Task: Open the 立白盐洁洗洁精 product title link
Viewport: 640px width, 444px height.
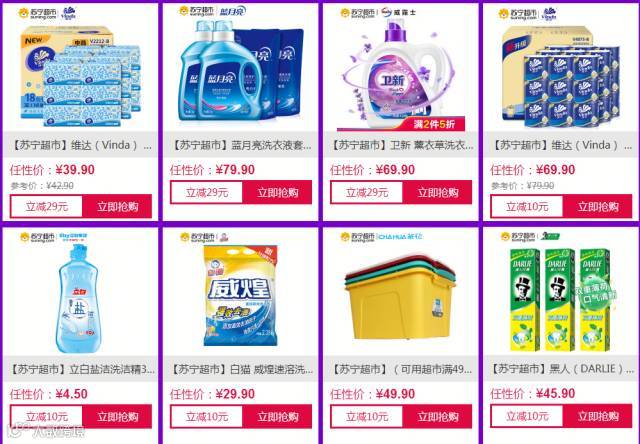Action: (81, 369)
